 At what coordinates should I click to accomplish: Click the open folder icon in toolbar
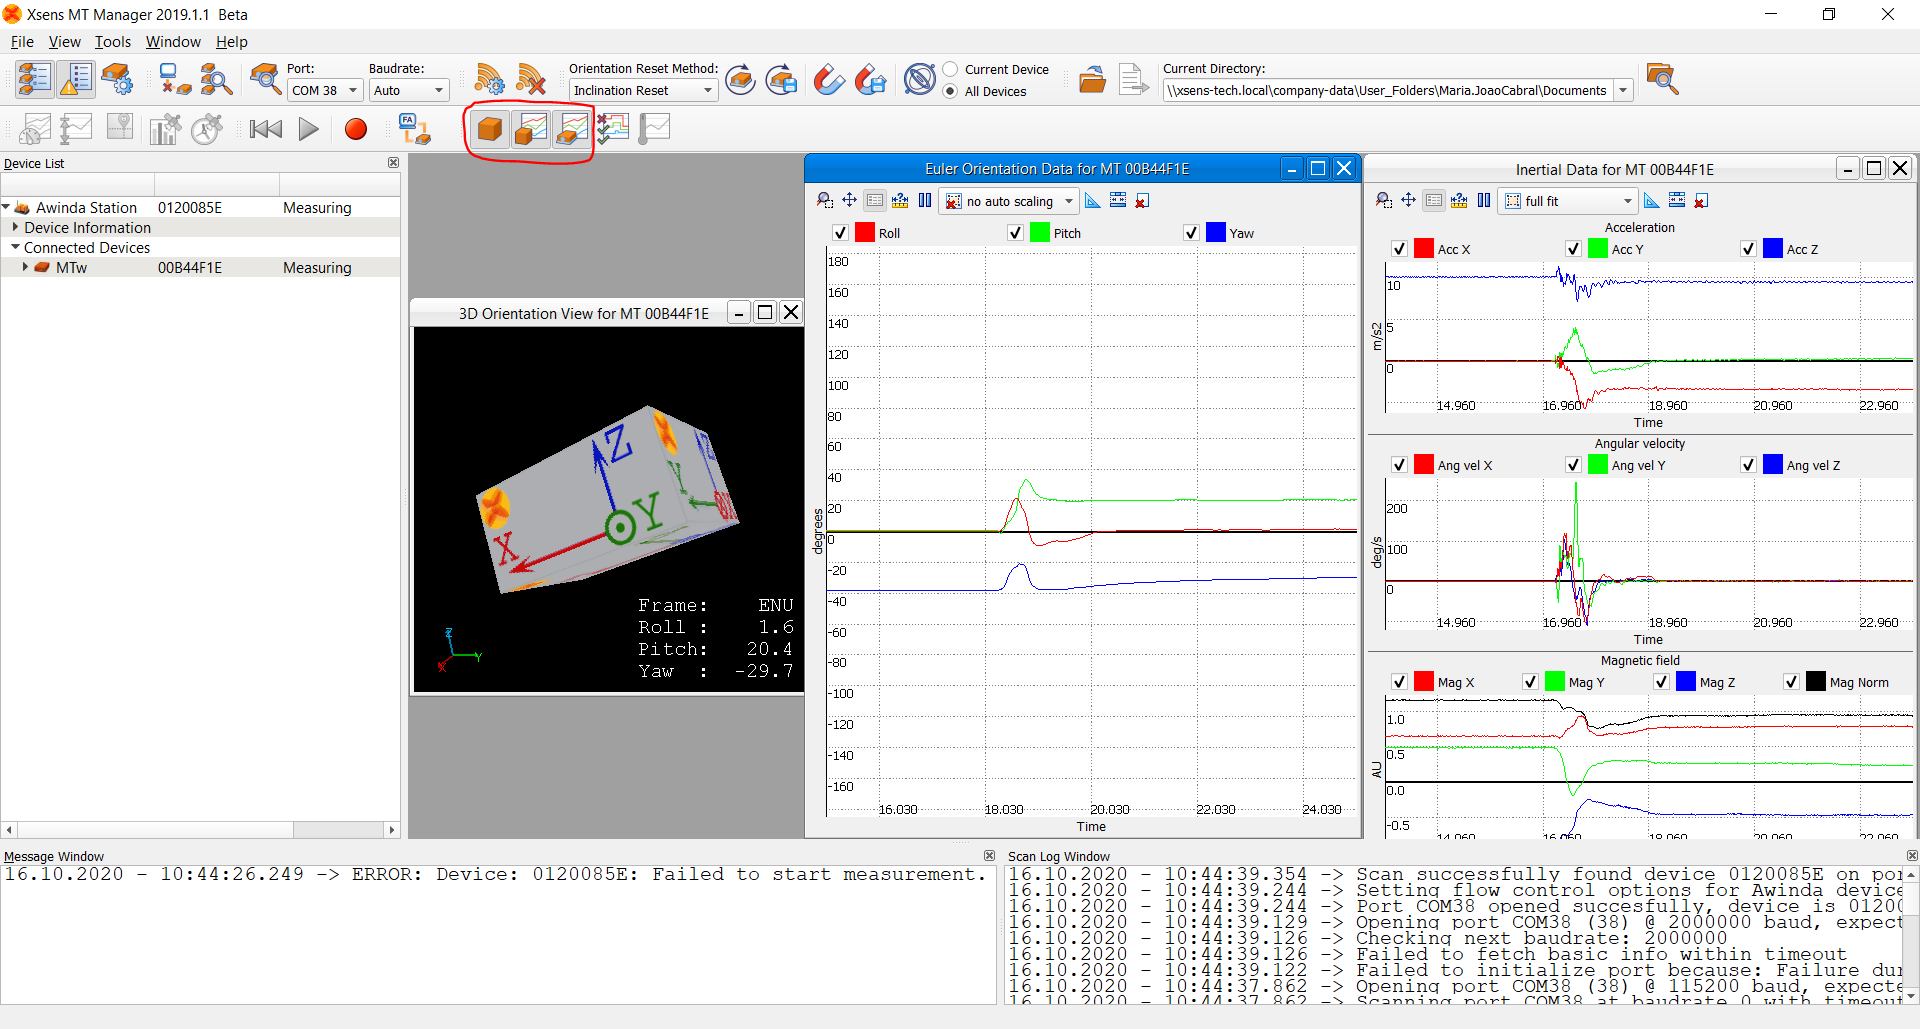pos(1092,80)
